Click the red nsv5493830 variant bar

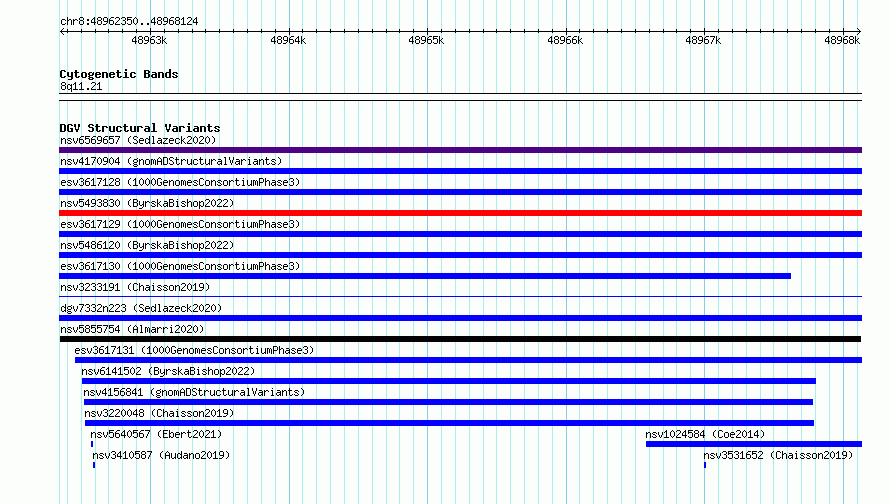(x=460, y=213)
